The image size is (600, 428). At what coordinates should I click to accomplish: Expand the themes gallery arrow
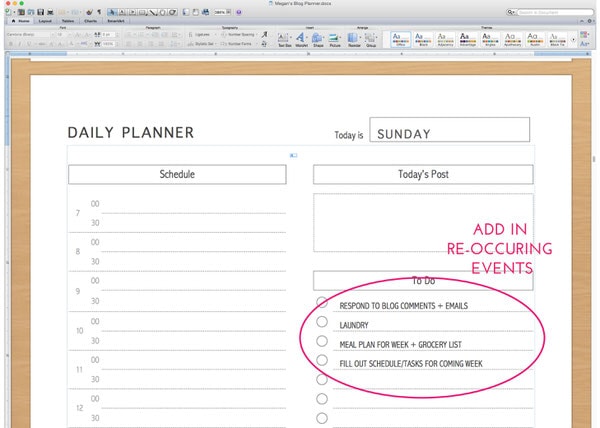tap(573, 38)
